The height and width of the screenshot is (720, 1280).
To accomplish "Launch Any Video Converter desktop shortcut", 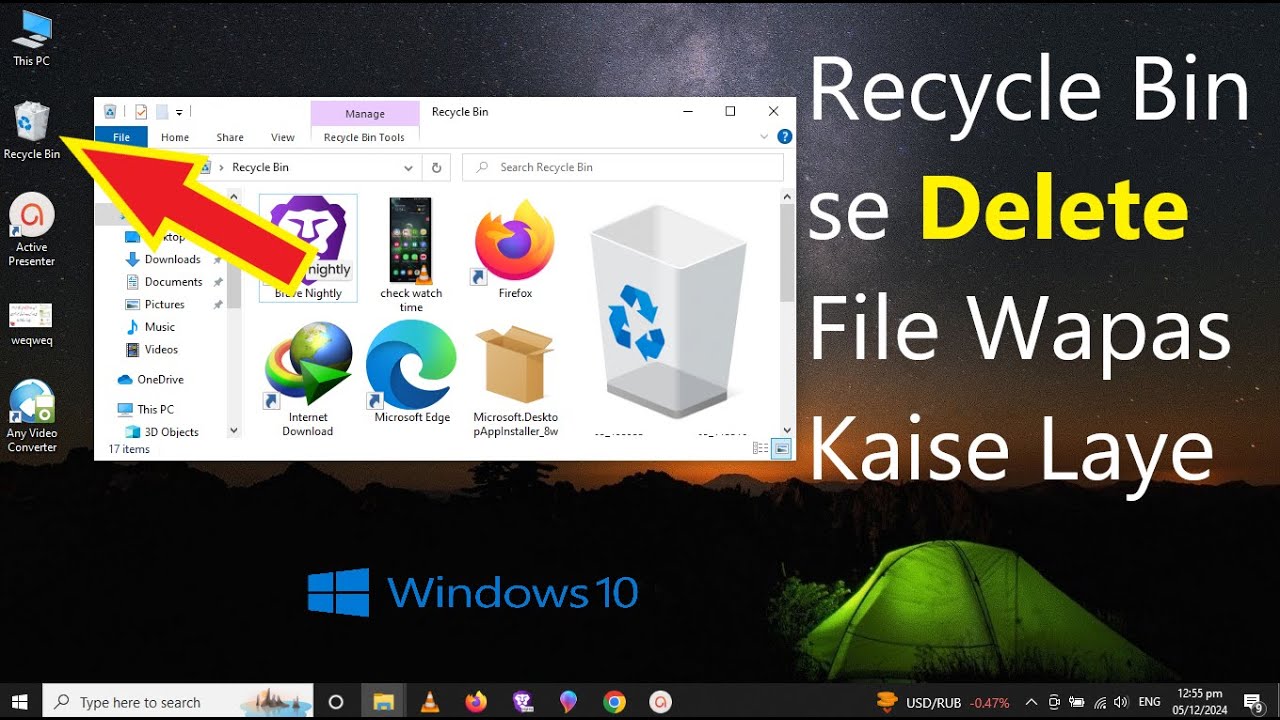I will [x=32, y=417].
